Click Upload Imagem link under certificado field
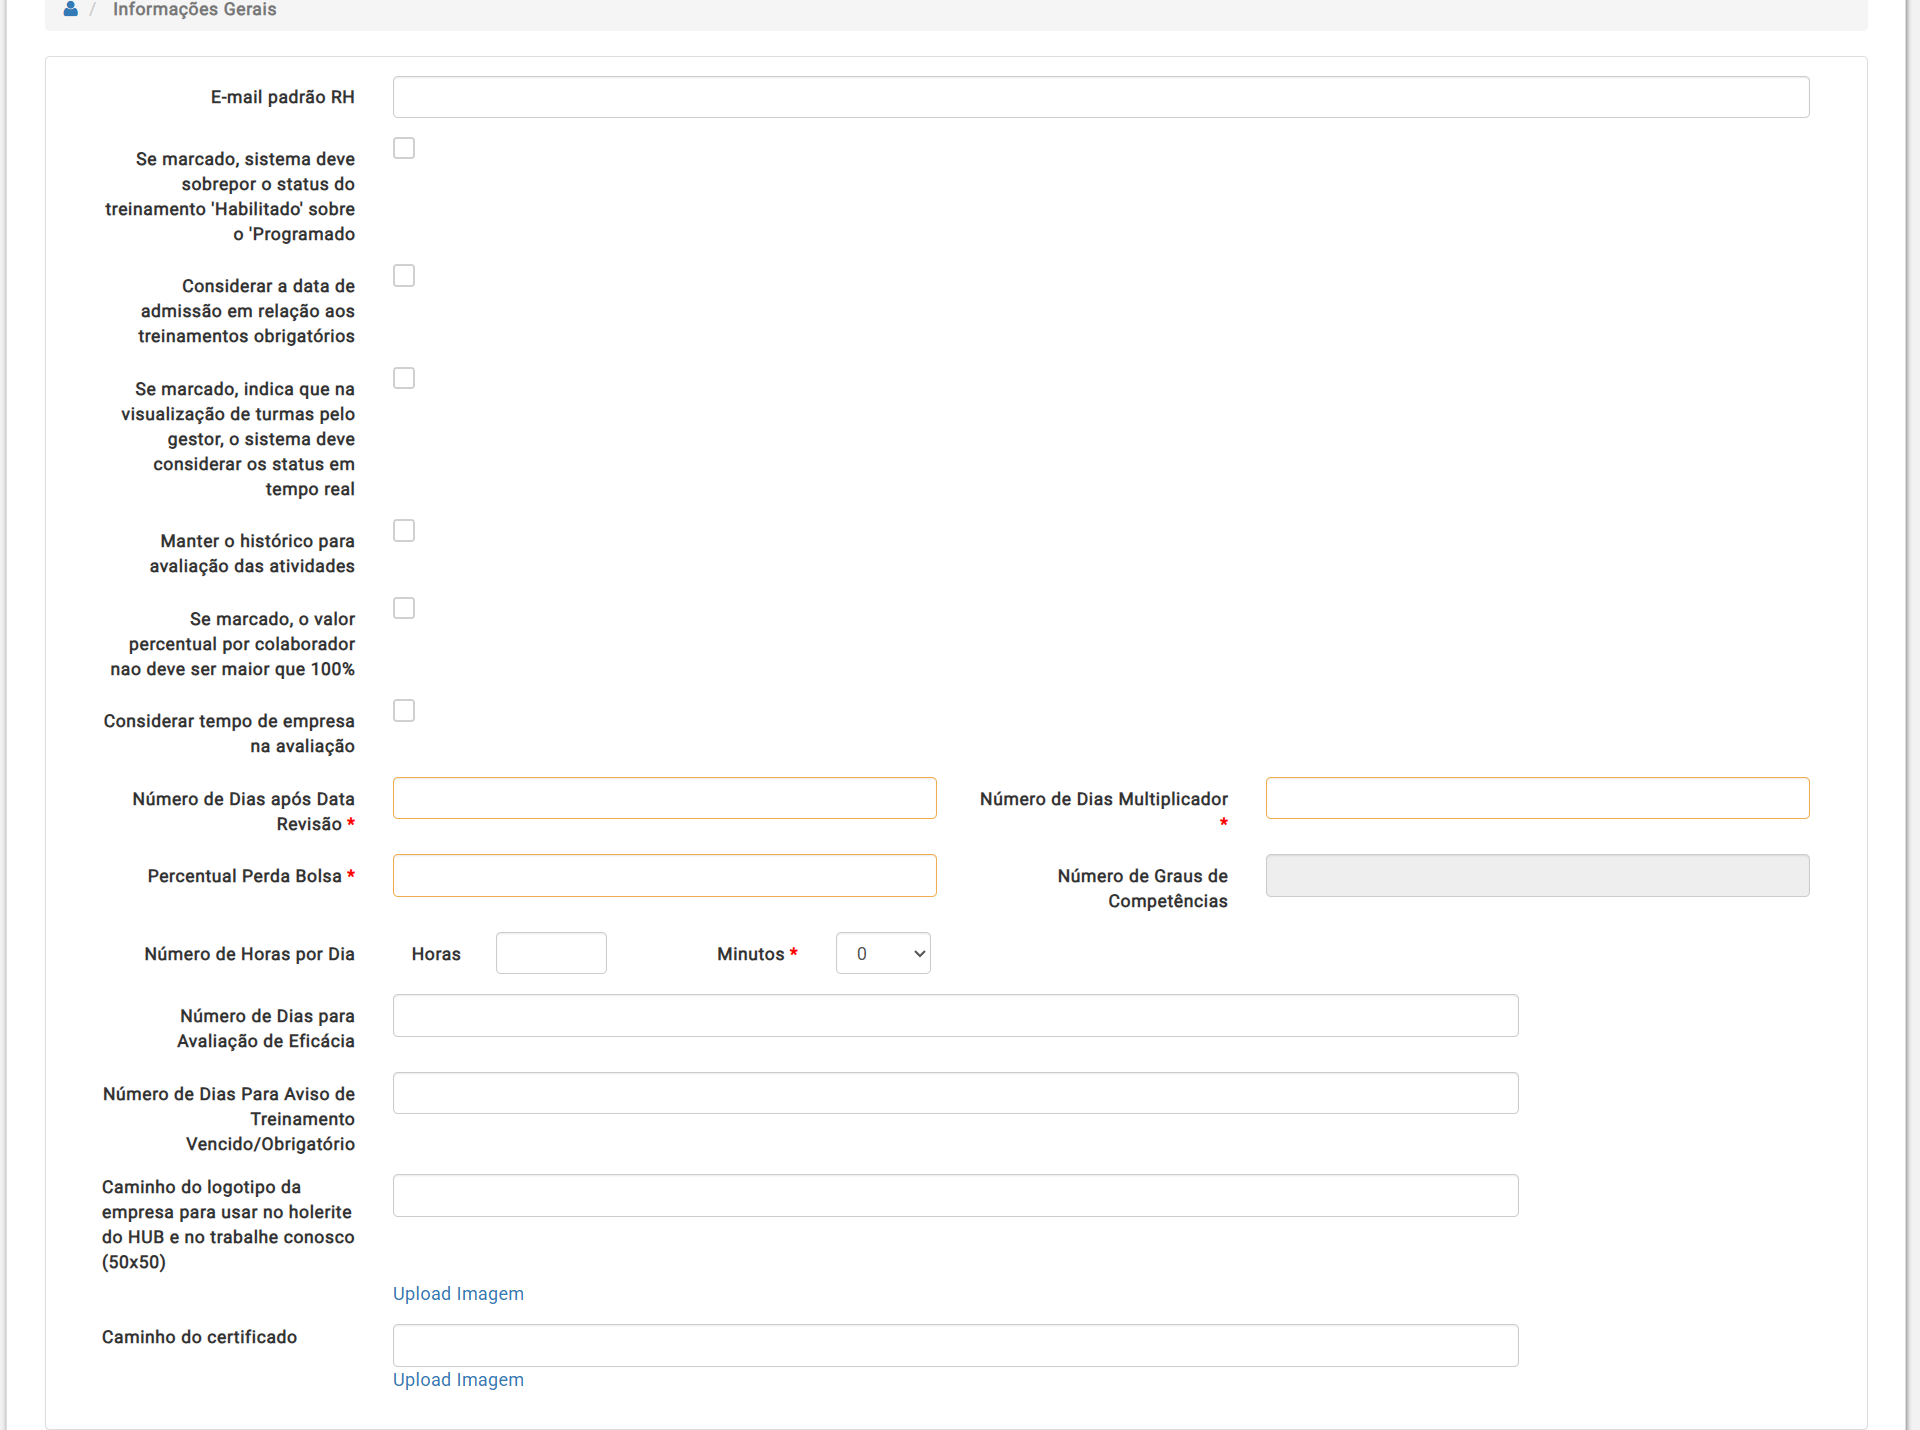The width and height of the screenshot is (1920, 1430). (458, 1380)
